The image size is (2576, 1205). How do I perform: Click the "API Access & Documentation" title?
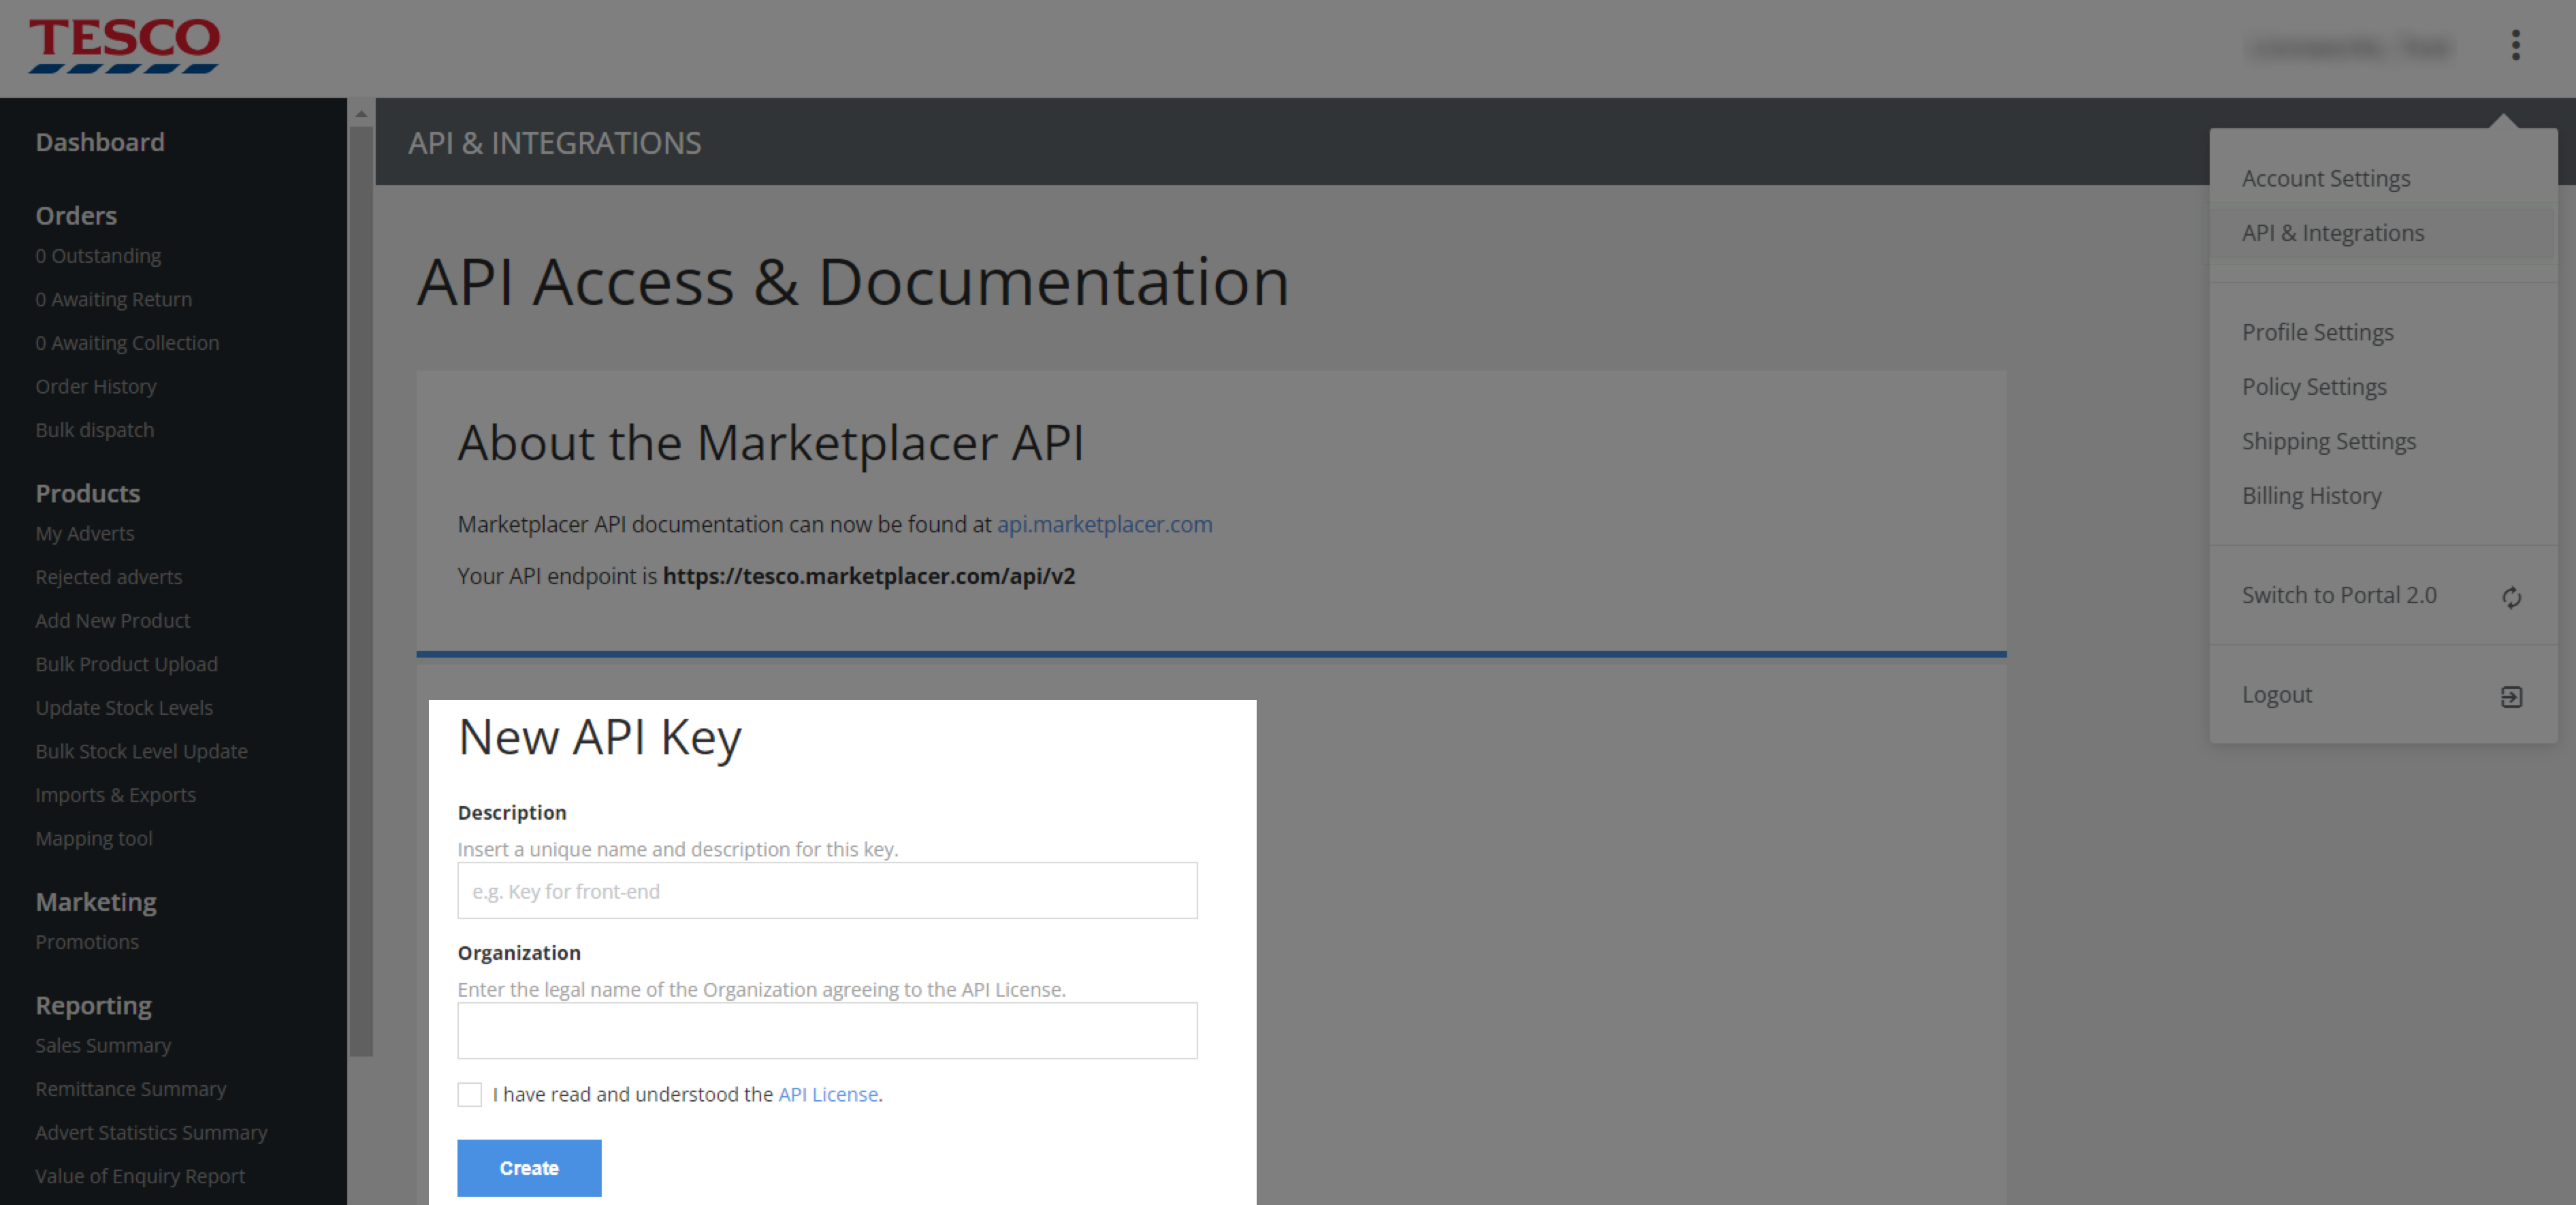tap(853, 281)
